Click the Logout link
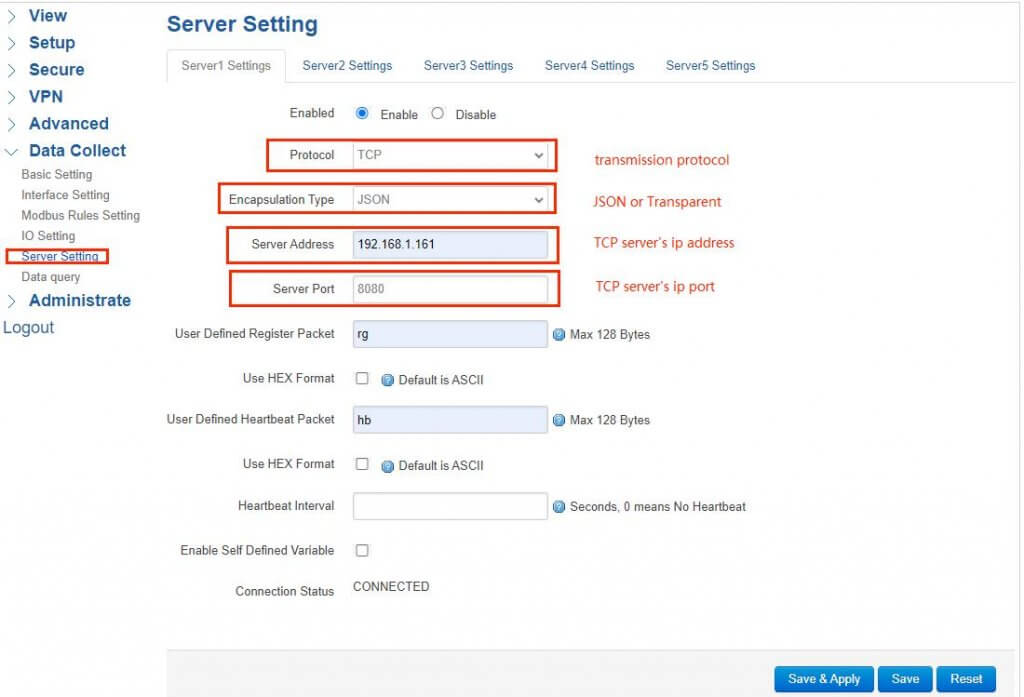Image resolution: width=1024 pixels, height=697 pixels. tap(29, 327)
